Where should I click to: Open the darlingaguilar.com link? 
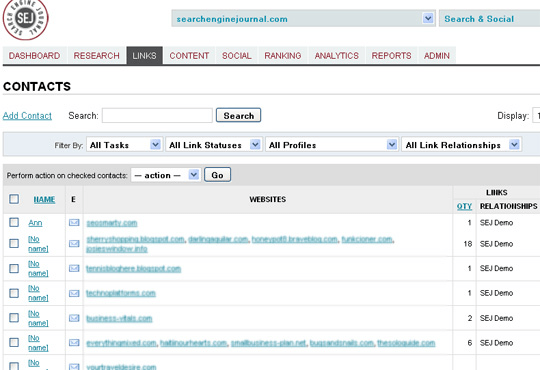pyautogui.click(x=218, y=239)
